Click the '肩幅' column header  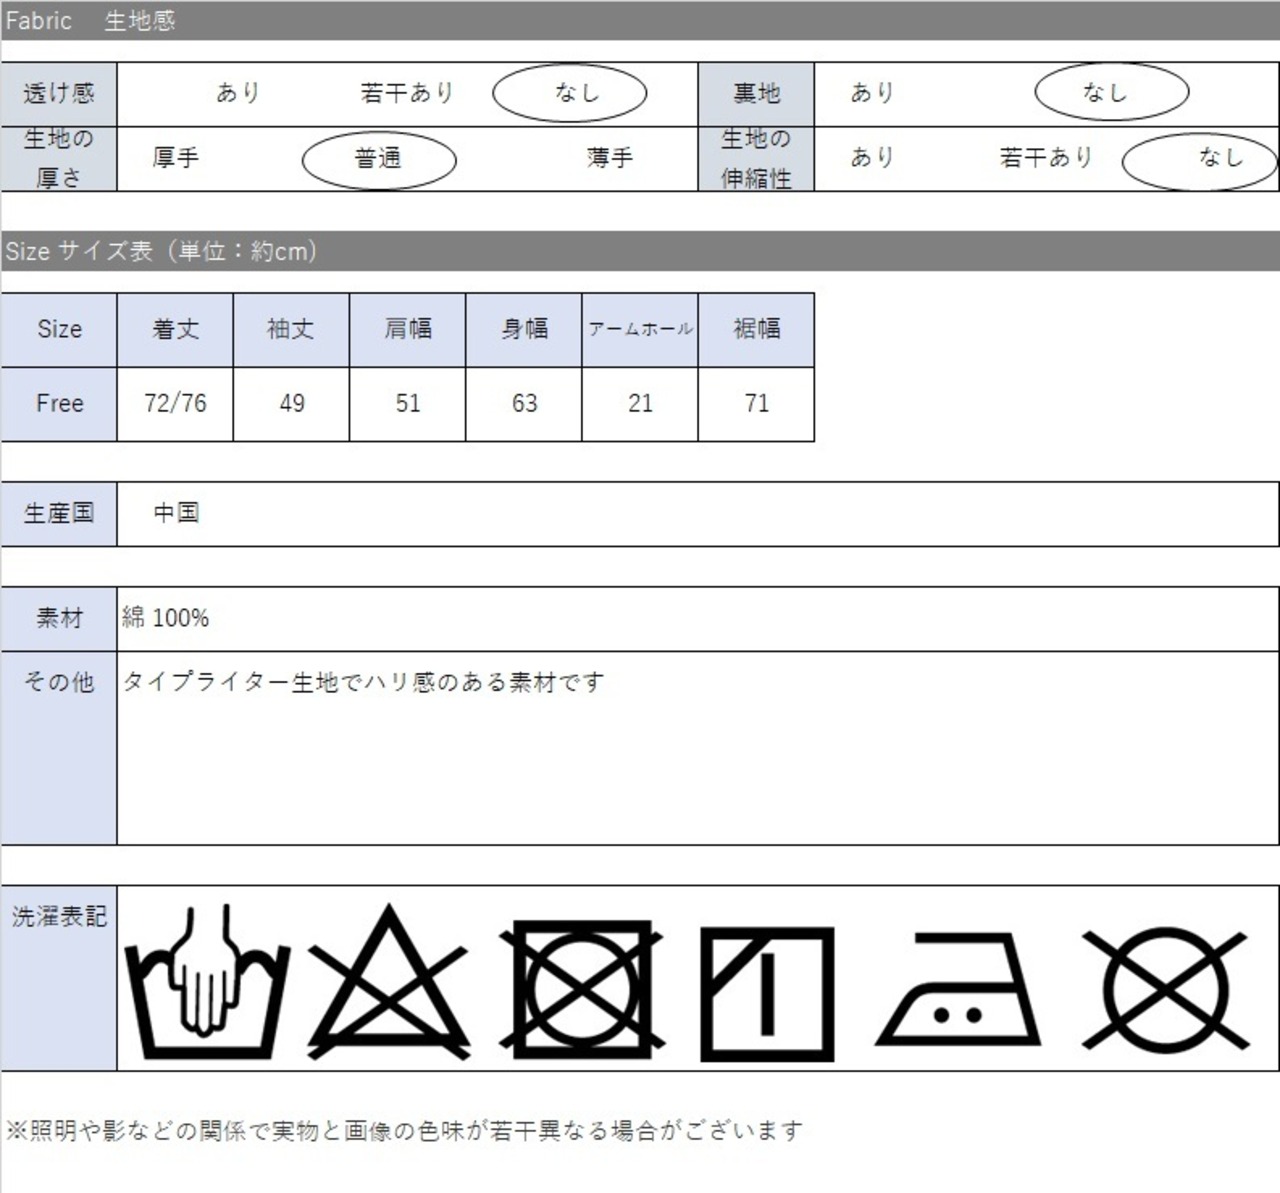click(x=408, y=329)
